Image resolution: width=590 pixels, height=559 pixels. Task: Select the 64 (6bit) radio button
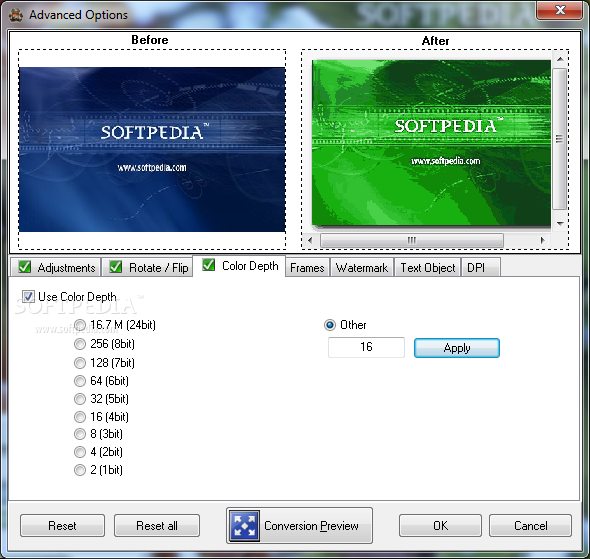(x=80, y=381)
